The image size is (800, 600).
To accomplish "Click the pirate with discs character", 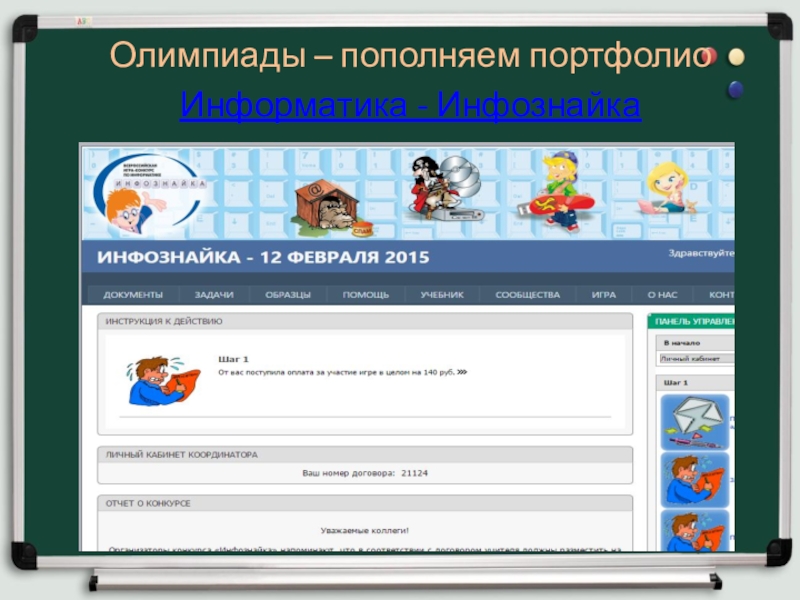I will pyautogui.click(x=445, y=187).
